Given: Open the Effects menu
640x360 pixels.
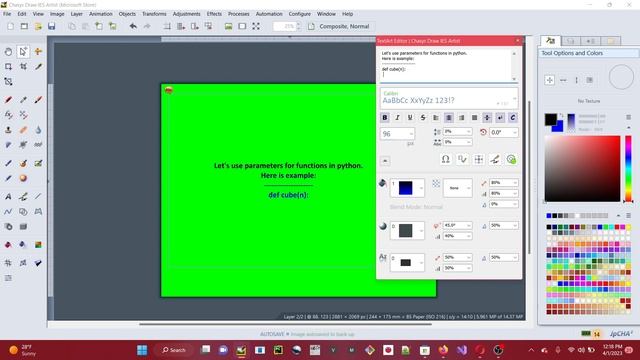Looking at the screenshot, I should (x=214, y=14).
